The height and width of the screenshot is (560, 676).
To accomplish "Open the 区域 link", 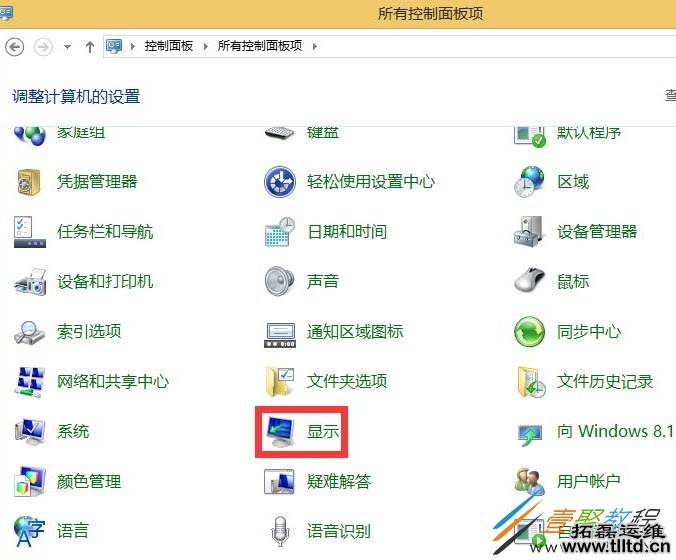I will click(x=573, y=181).
